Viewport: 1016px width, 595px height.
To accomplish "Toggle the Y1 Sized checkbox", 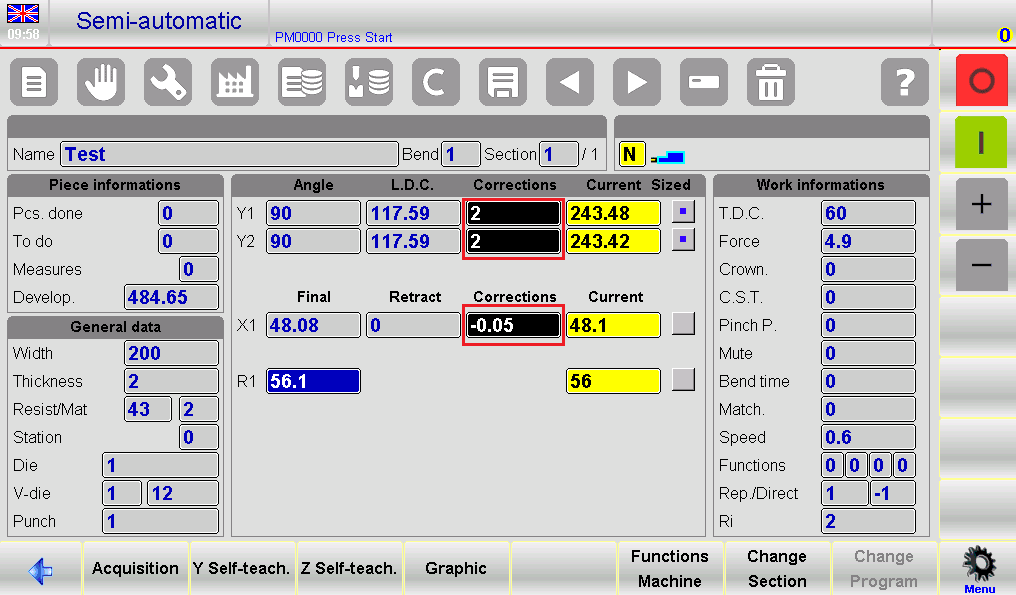I will (683, 212).
